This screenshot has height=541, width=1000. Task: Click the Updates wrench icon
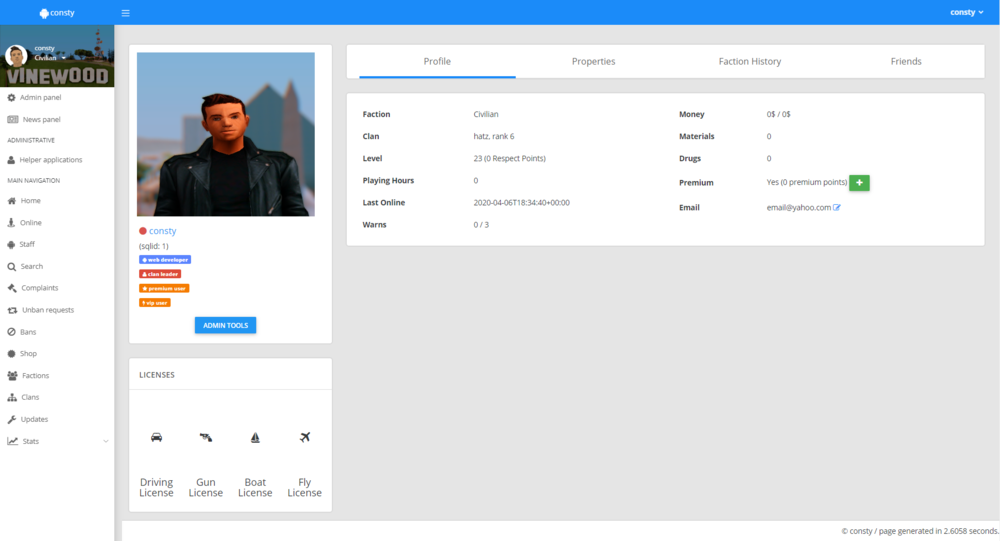click(11, 419)
